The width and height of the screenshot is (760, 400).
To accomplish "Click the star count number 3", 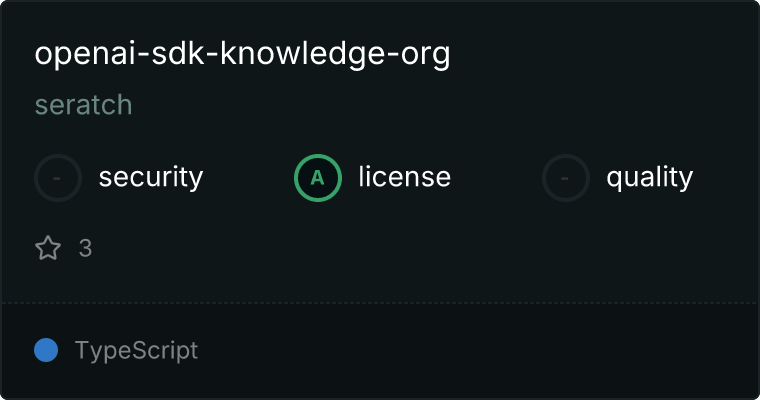I will click(x=85, y=248).
